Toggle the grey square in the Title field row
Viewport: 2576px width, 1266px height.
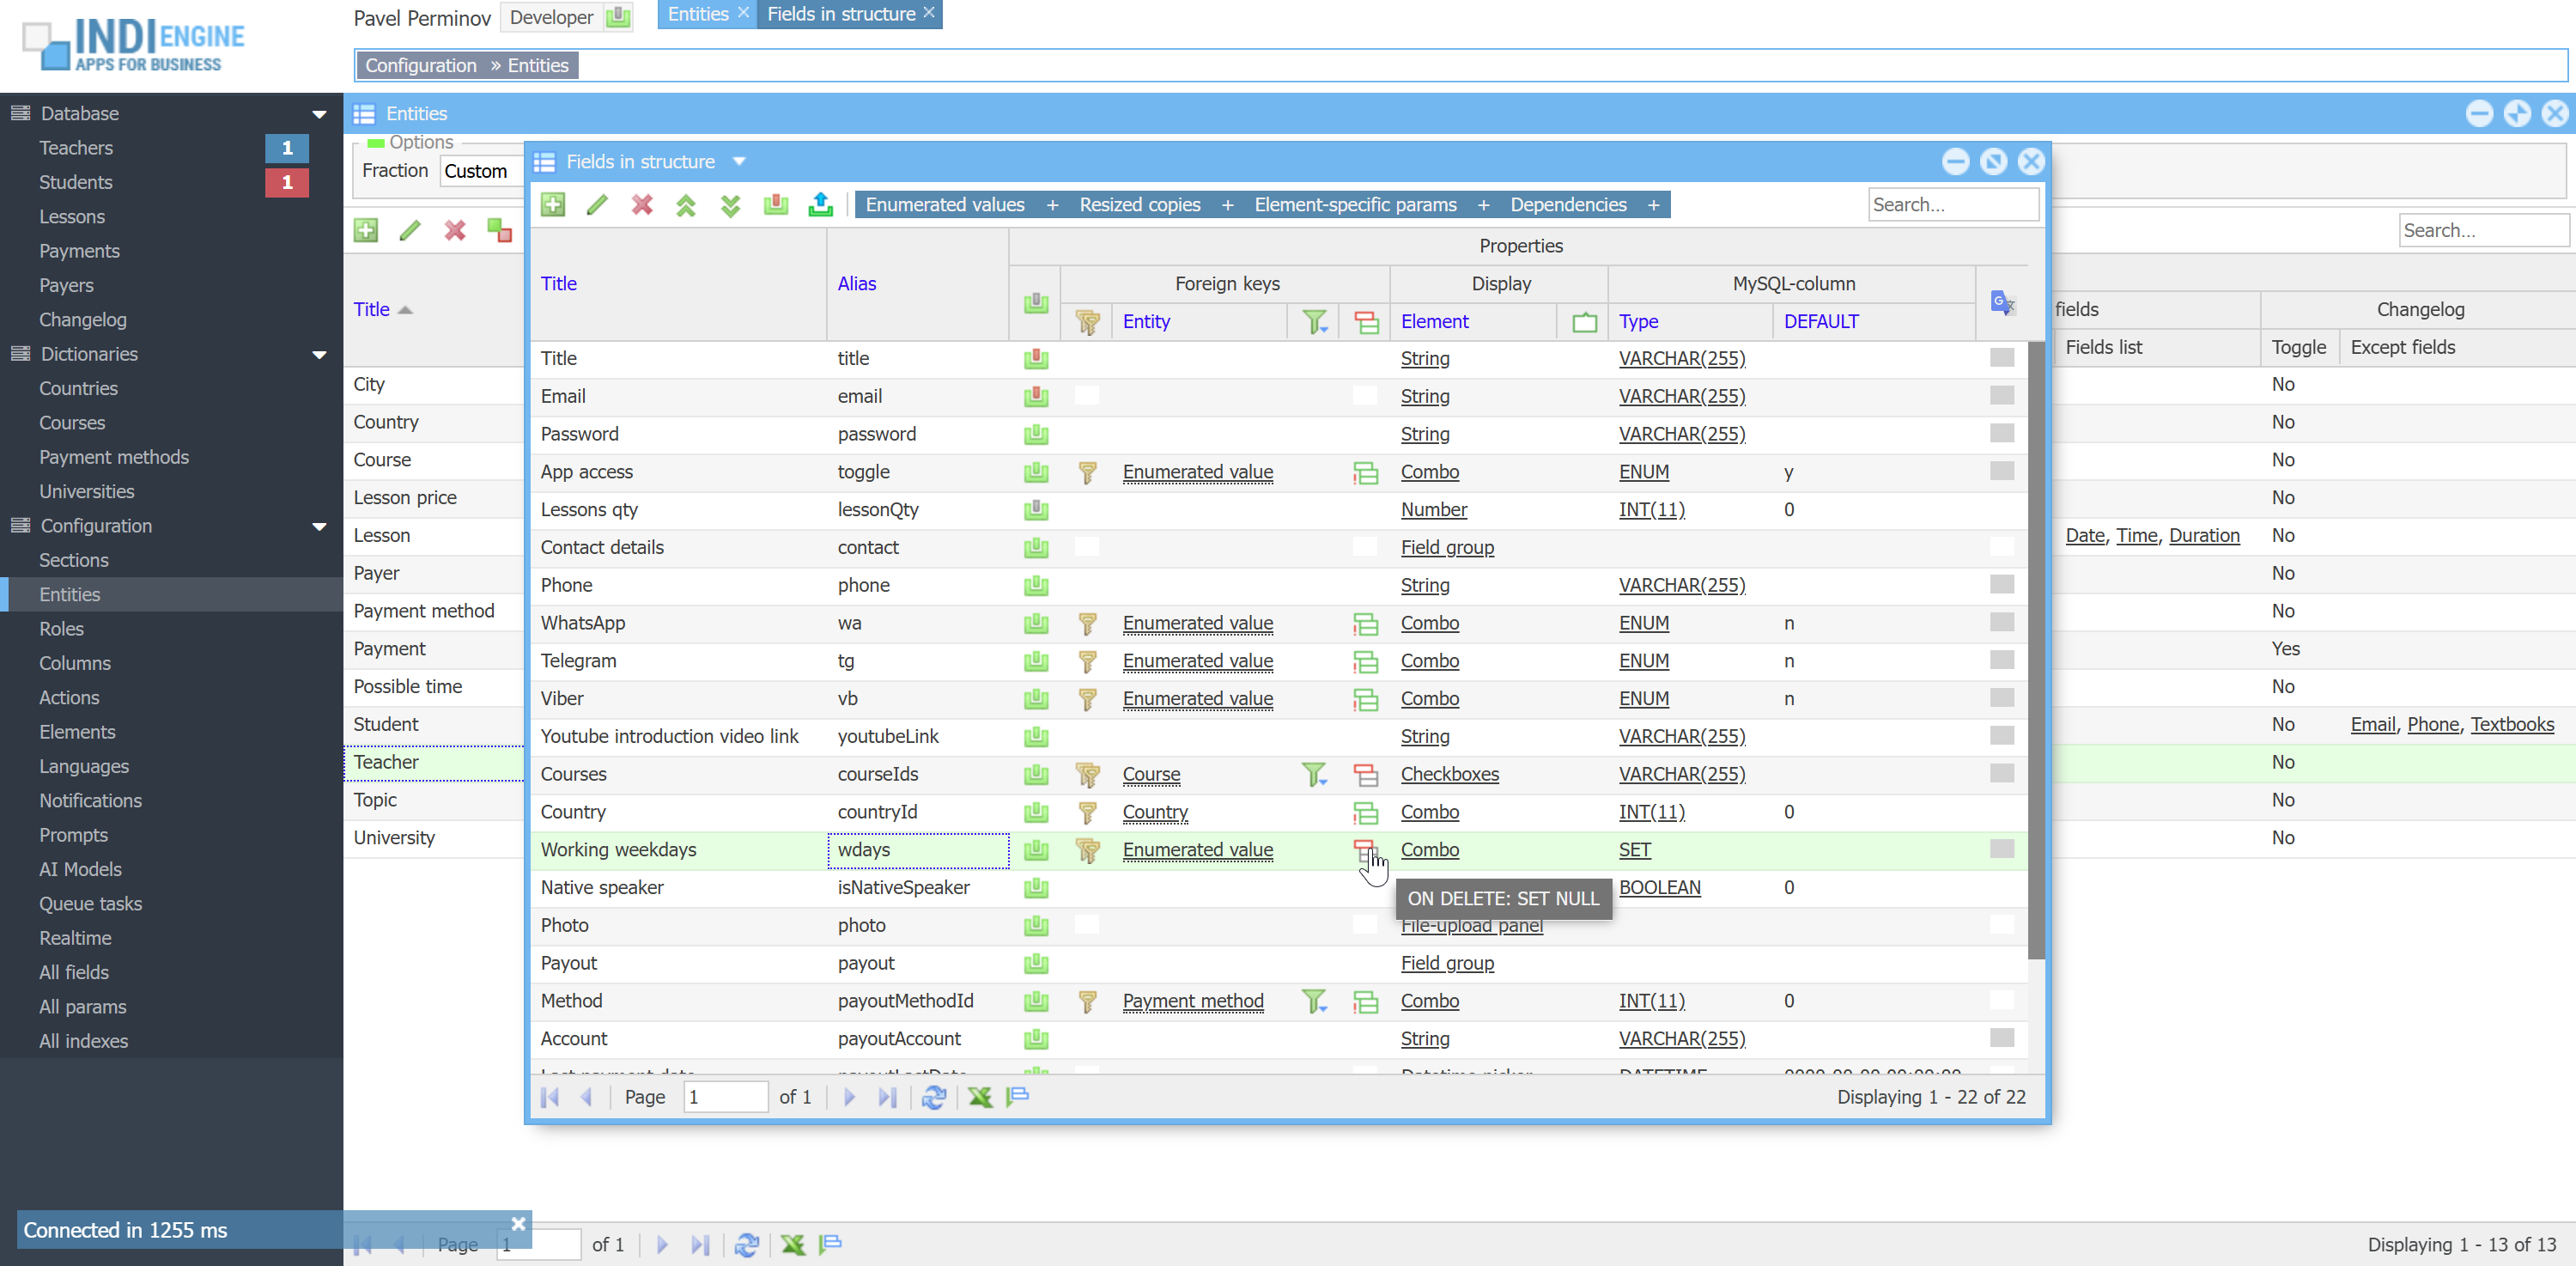[2001, 358]
